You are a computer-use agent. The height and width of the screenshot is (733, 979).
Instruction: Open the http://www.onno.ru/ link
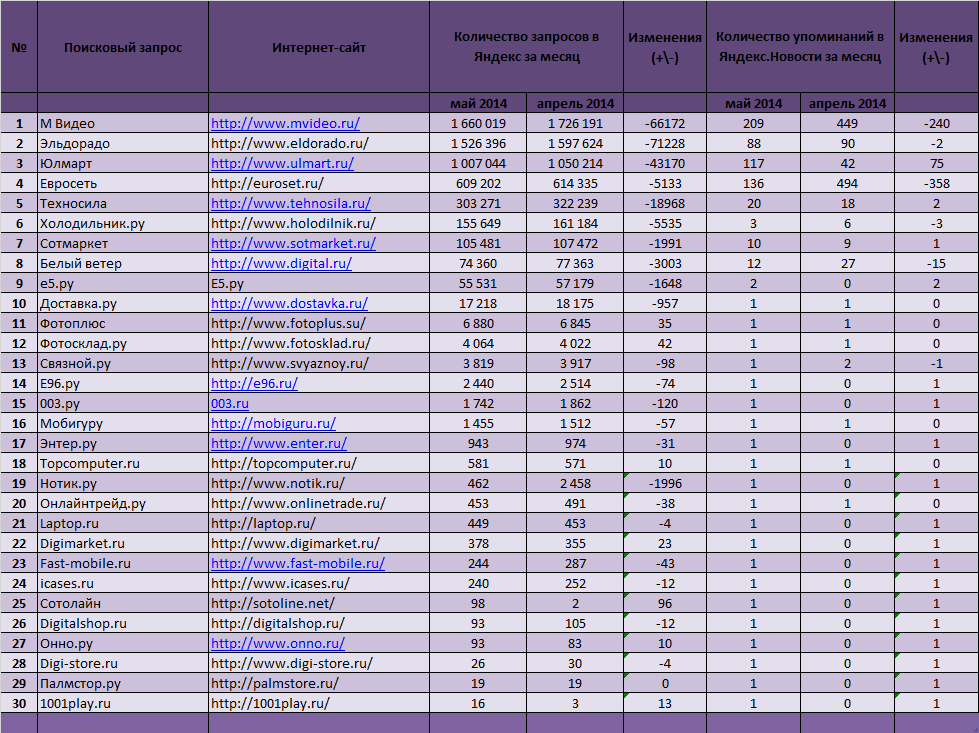point(278,644)
